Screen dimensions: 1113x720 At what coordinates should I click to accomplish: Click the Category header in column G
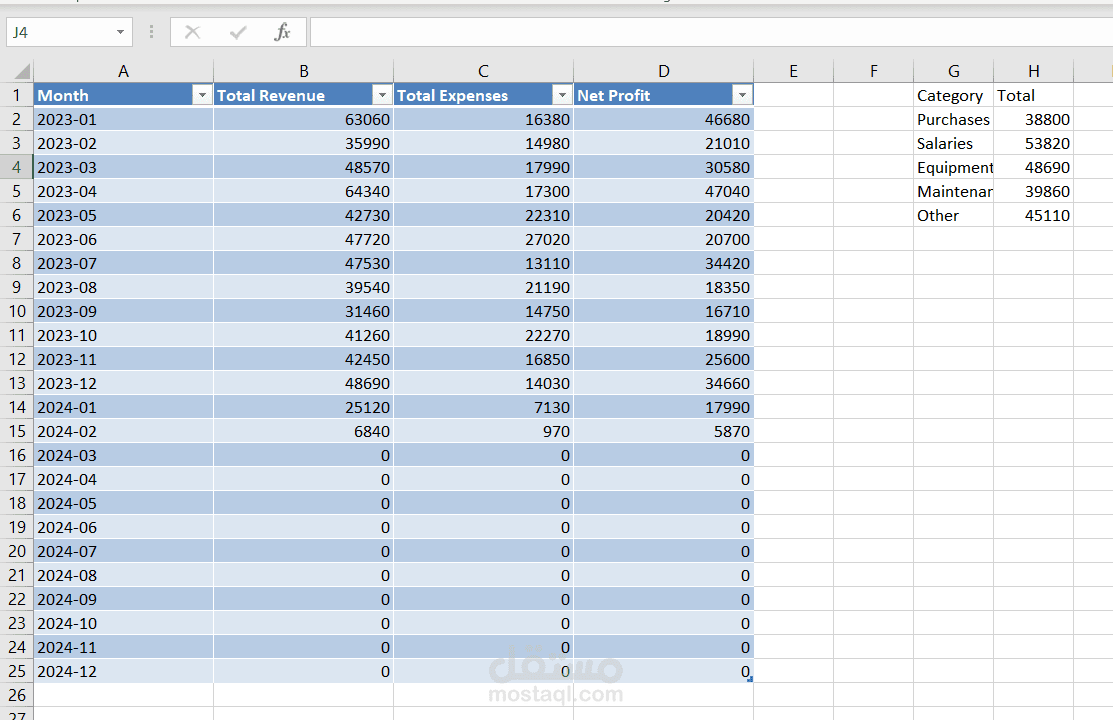pyautogui.click(x=954, y=95)
